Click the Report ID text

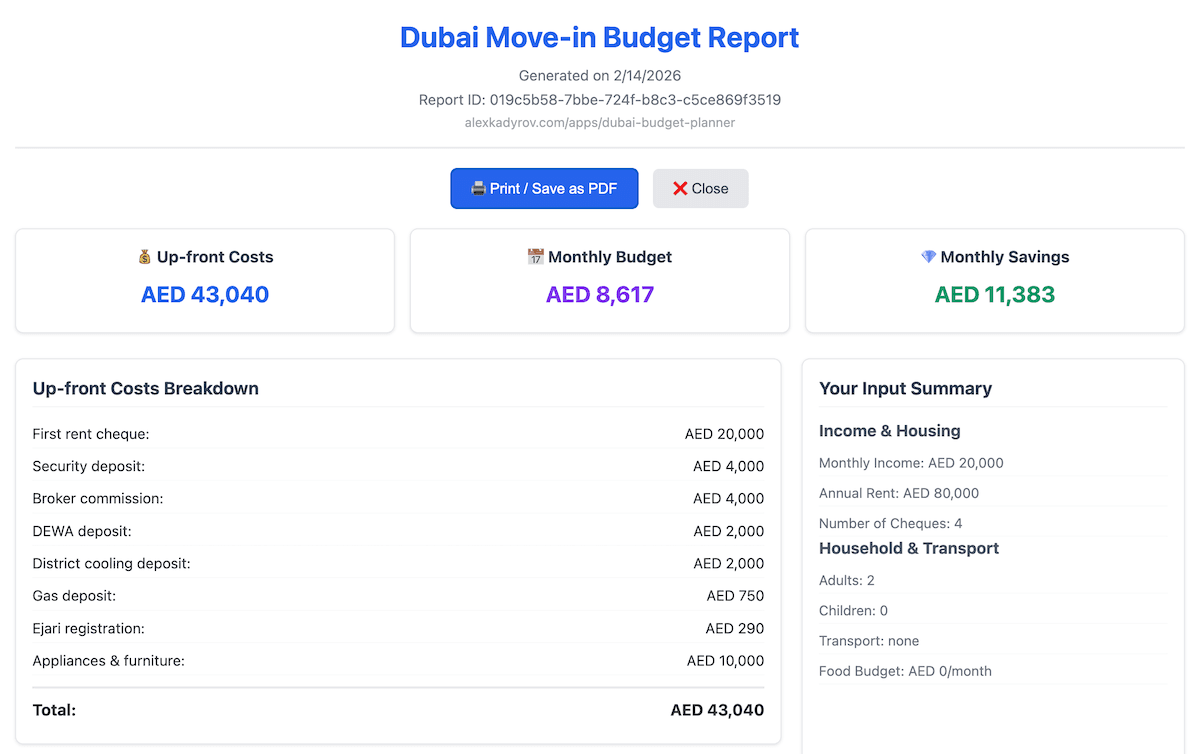(x=600, y=100)
